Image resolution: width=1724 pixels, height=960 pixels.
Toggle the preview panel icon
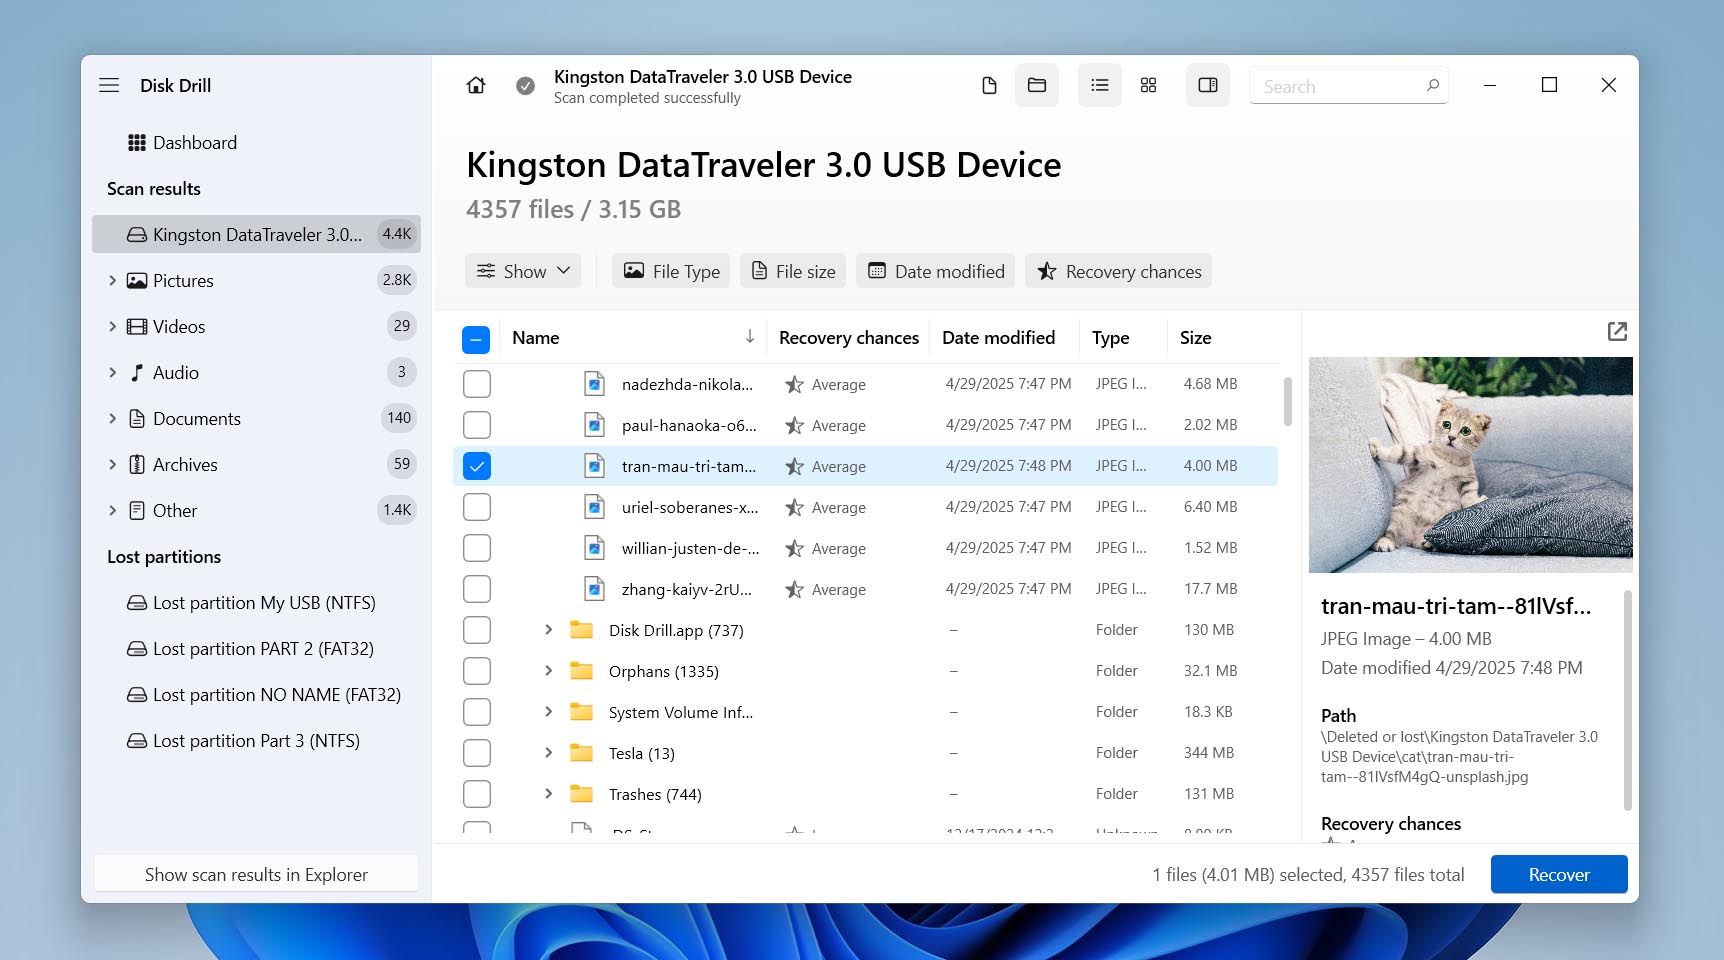[1208, 85]
